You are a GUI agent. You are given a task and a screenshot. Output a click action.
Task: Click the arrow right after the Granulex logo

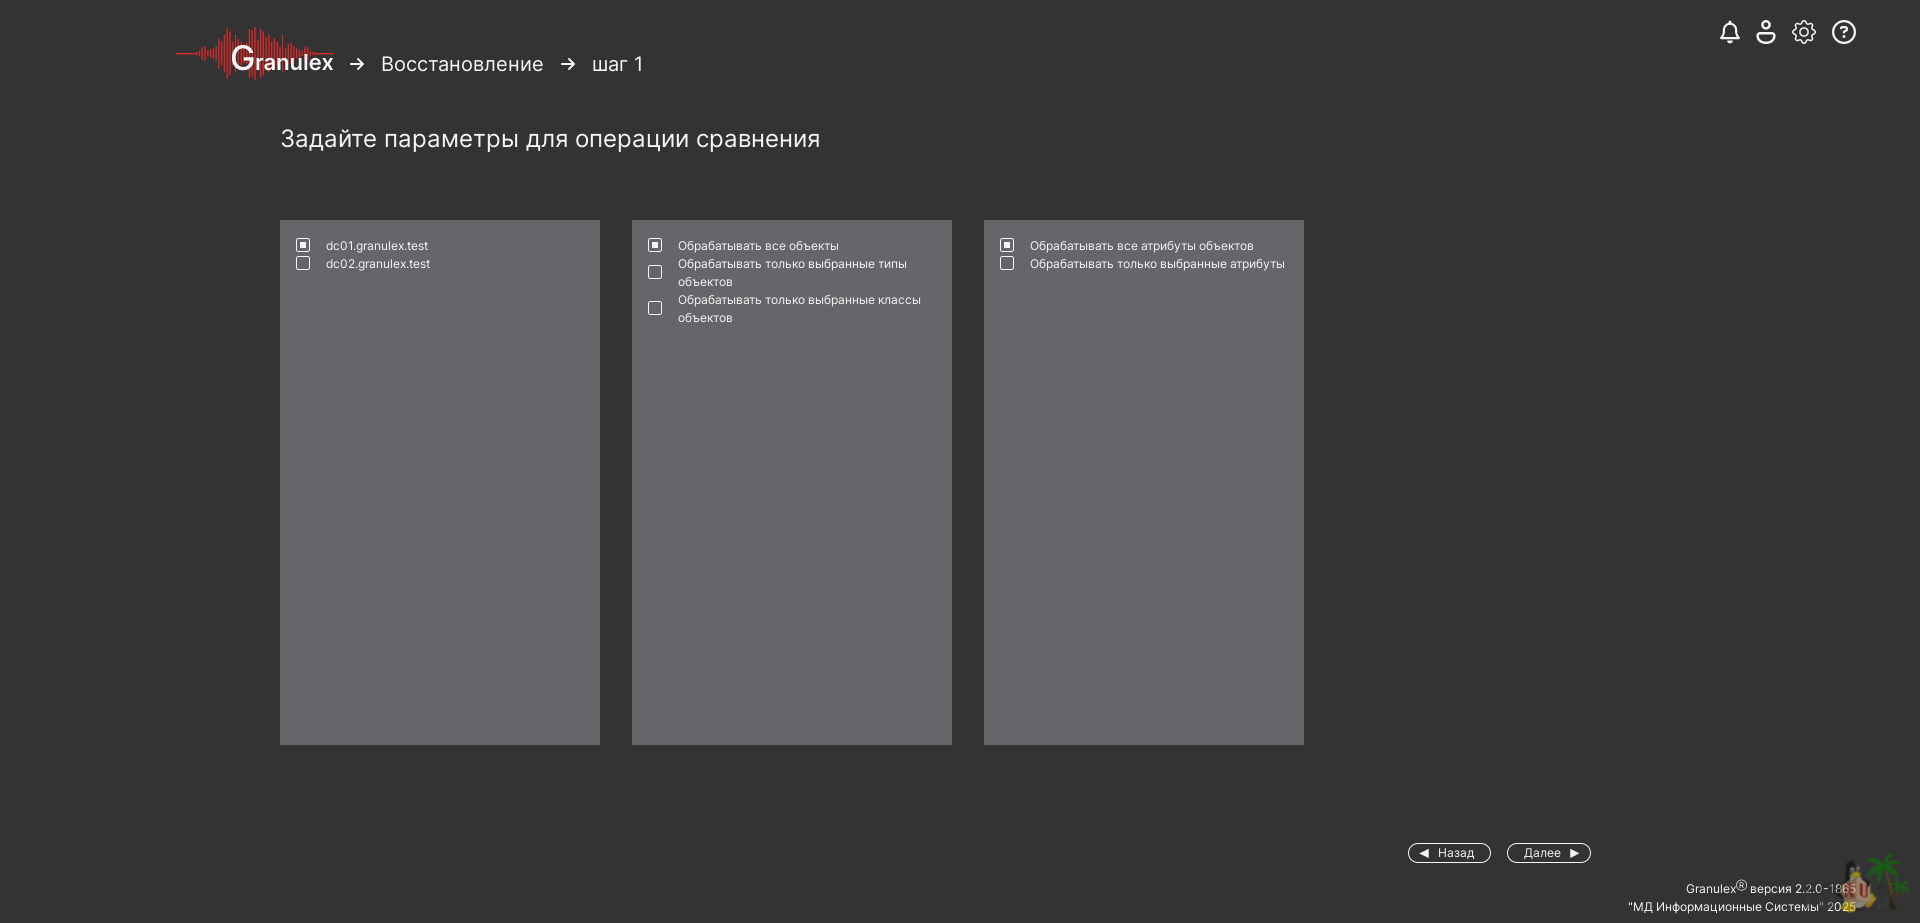point(357,64)
